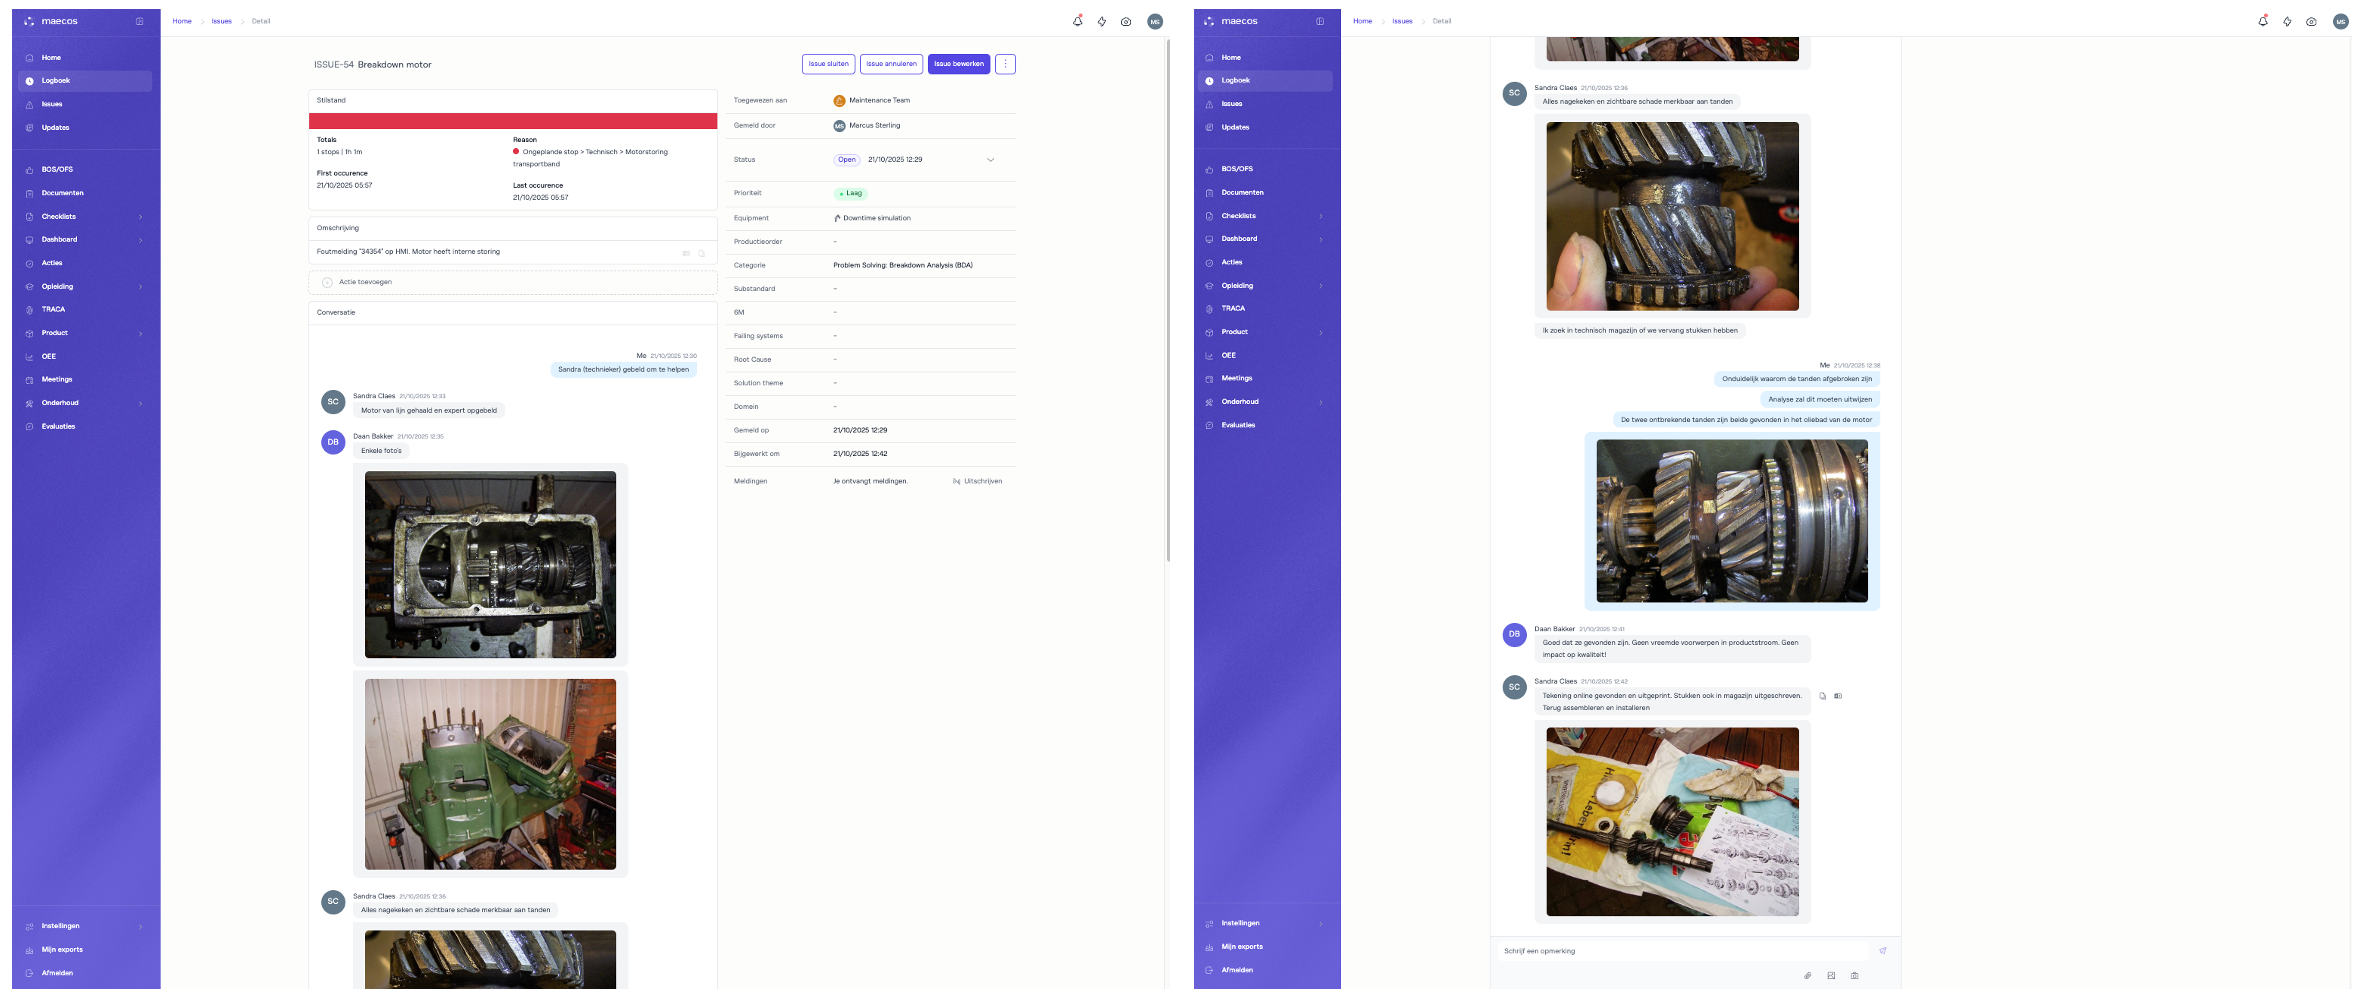Click the Issue sluiten button
Screen dimensions: 2369x1001
(828, 64)
